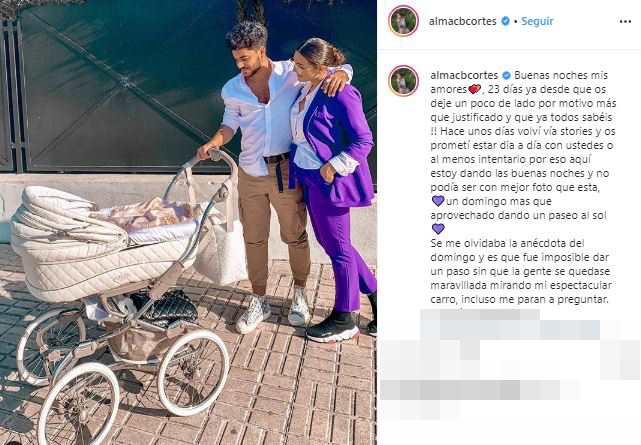Image resolution: width=641 pixels, height=445 pixels.
Task: Click the verified badge in the caption
Action: (507, 75)
